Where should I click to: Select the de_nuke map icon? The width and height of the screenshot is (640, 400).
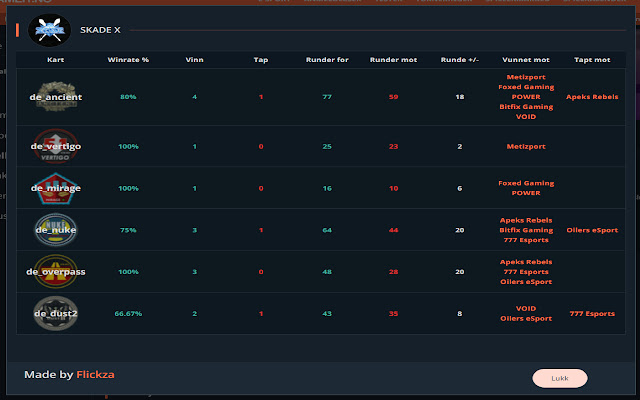pyautogui.click(x=56, y=230)
